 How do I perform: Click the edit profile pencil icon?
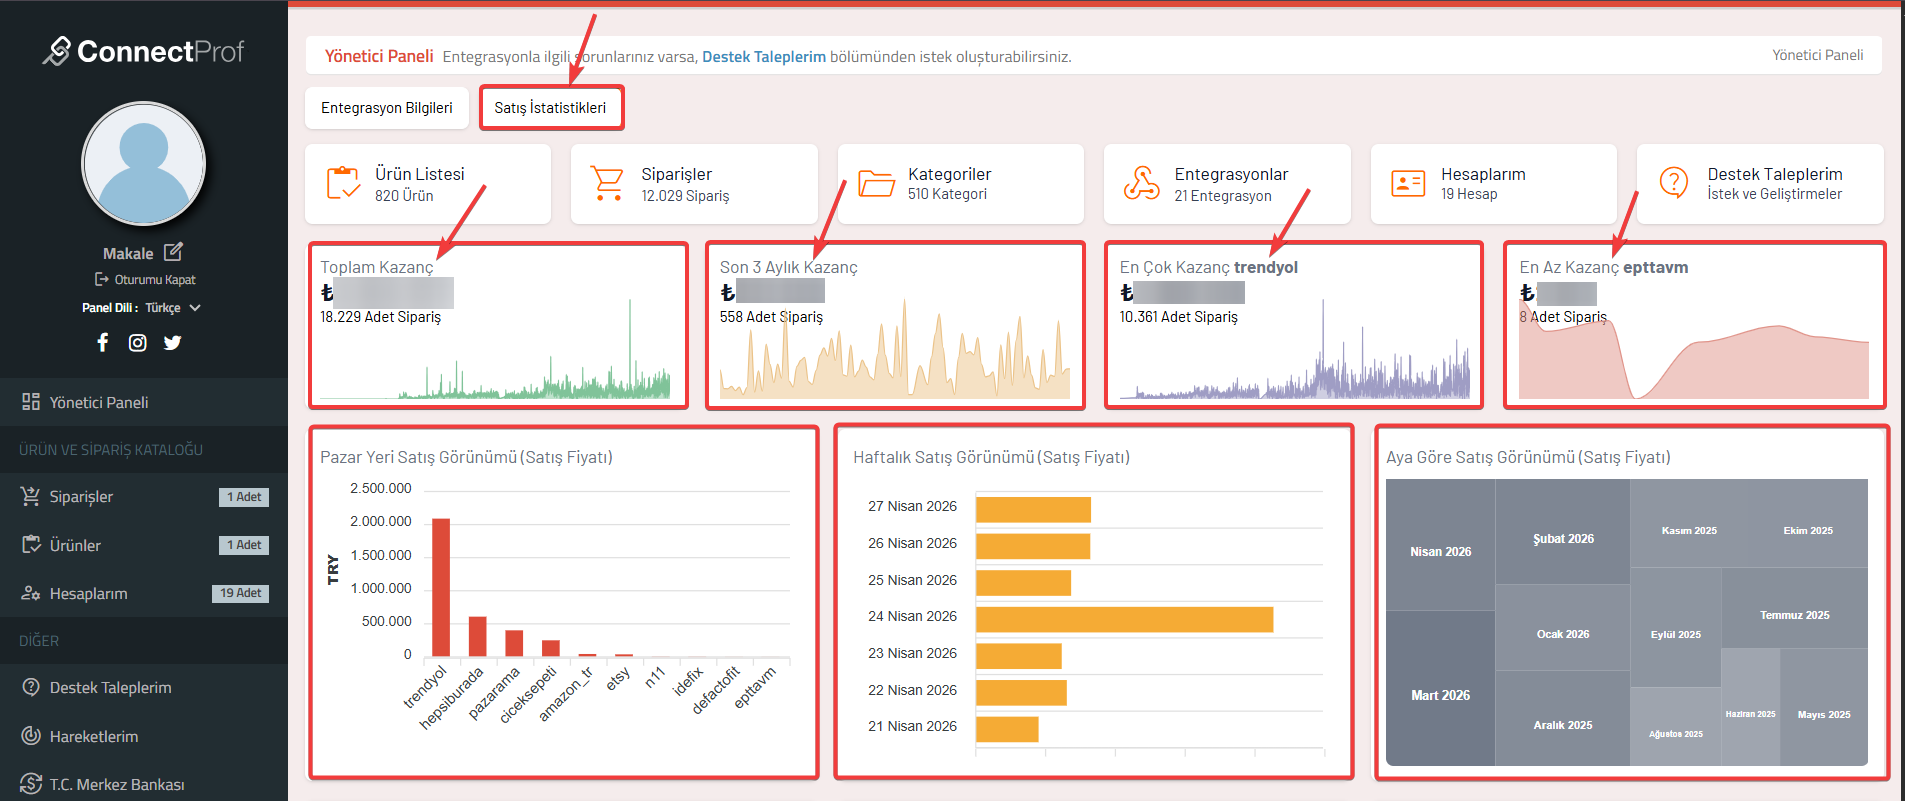(x=173, y=252)
